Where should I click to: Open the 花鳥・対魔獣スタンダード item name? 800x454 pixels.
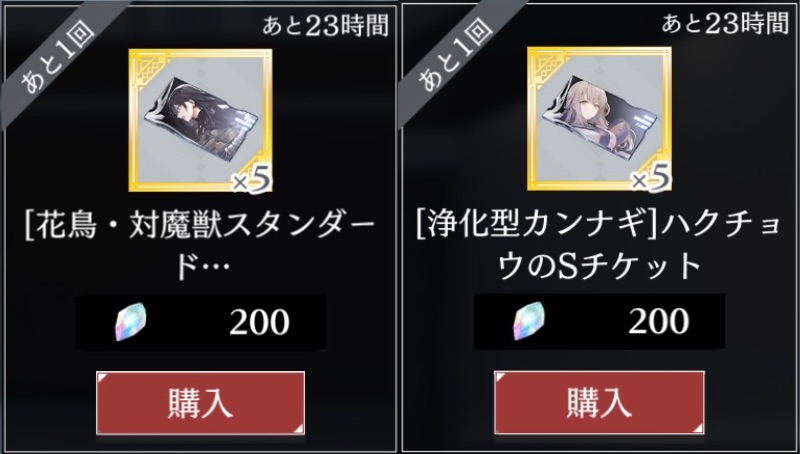click(x=200, y=247)
